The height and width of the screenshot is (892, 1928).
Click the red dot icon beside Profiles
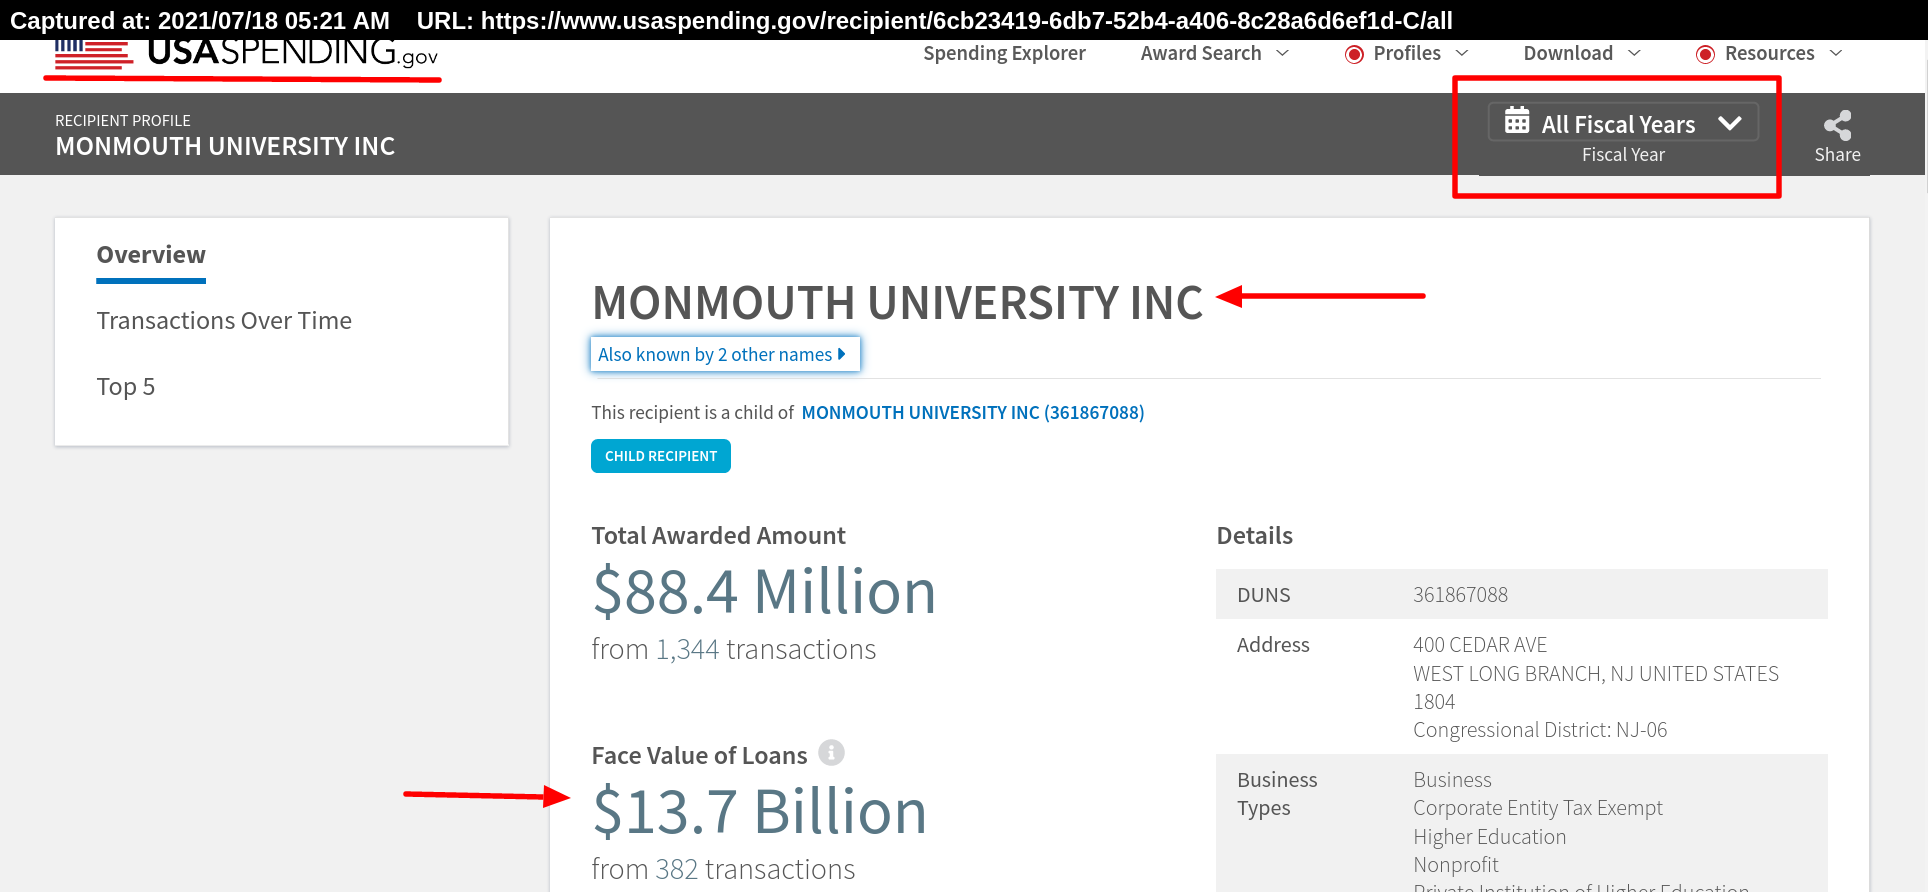click(1354, 54)
